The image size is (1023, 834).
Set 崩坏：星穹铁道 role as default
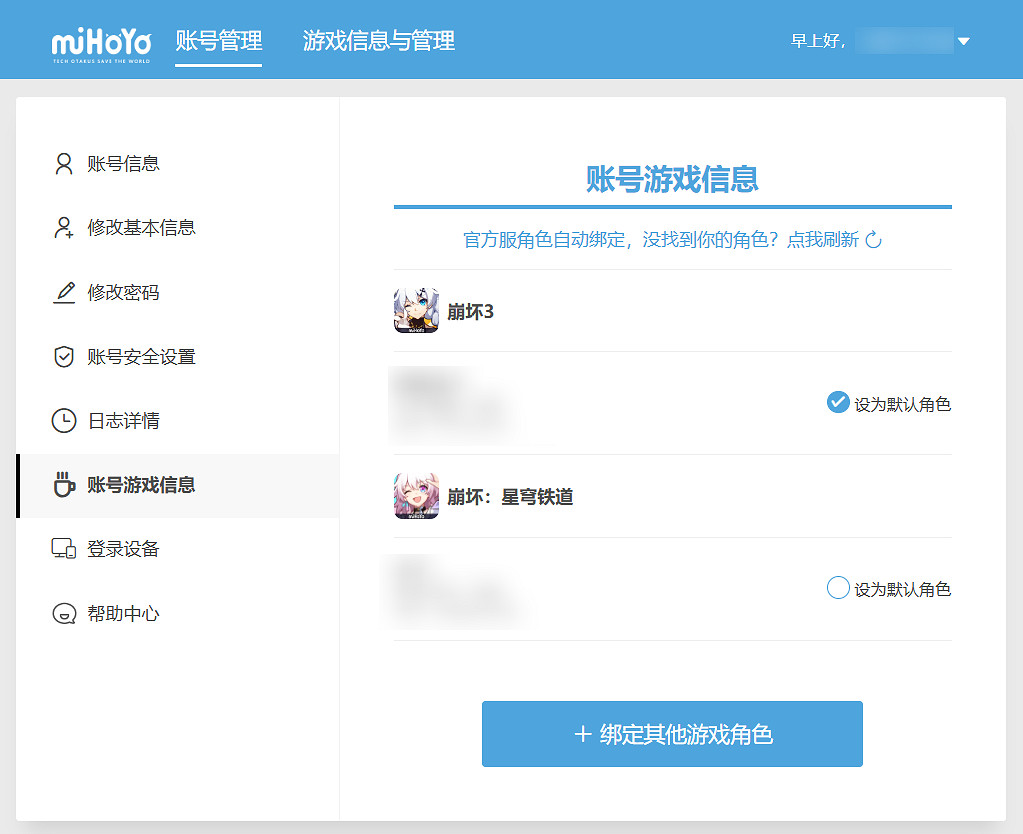[838, 588]
